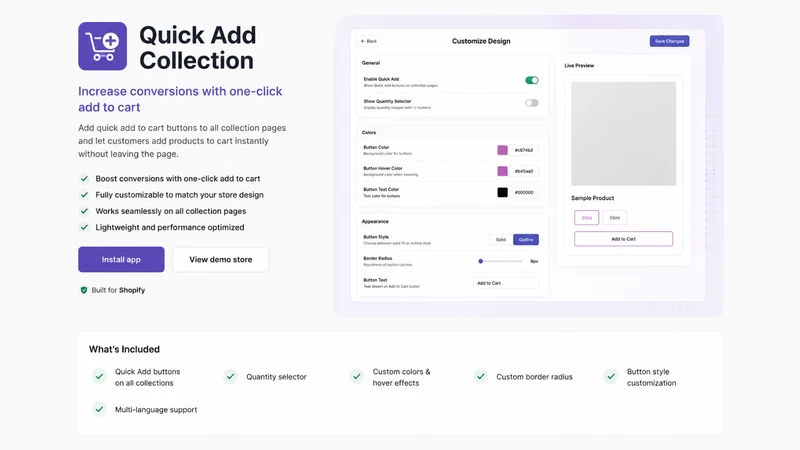This screenshot has width=800, height=450.
Task: Click the Button Text Color hex field
Action: point(524,192)
